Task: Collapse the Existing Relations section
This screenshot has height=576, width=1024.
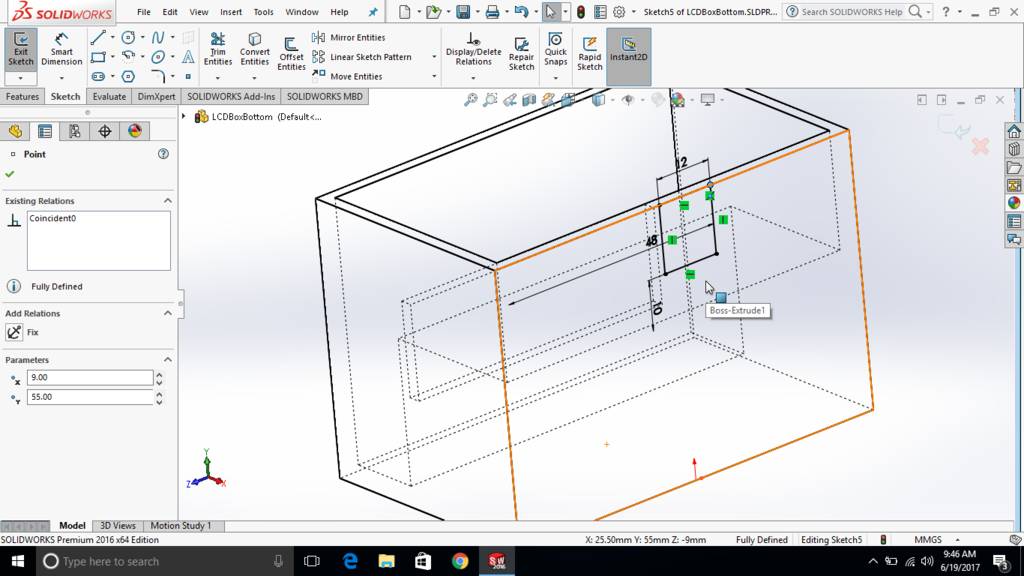Action: click(167, 201)
